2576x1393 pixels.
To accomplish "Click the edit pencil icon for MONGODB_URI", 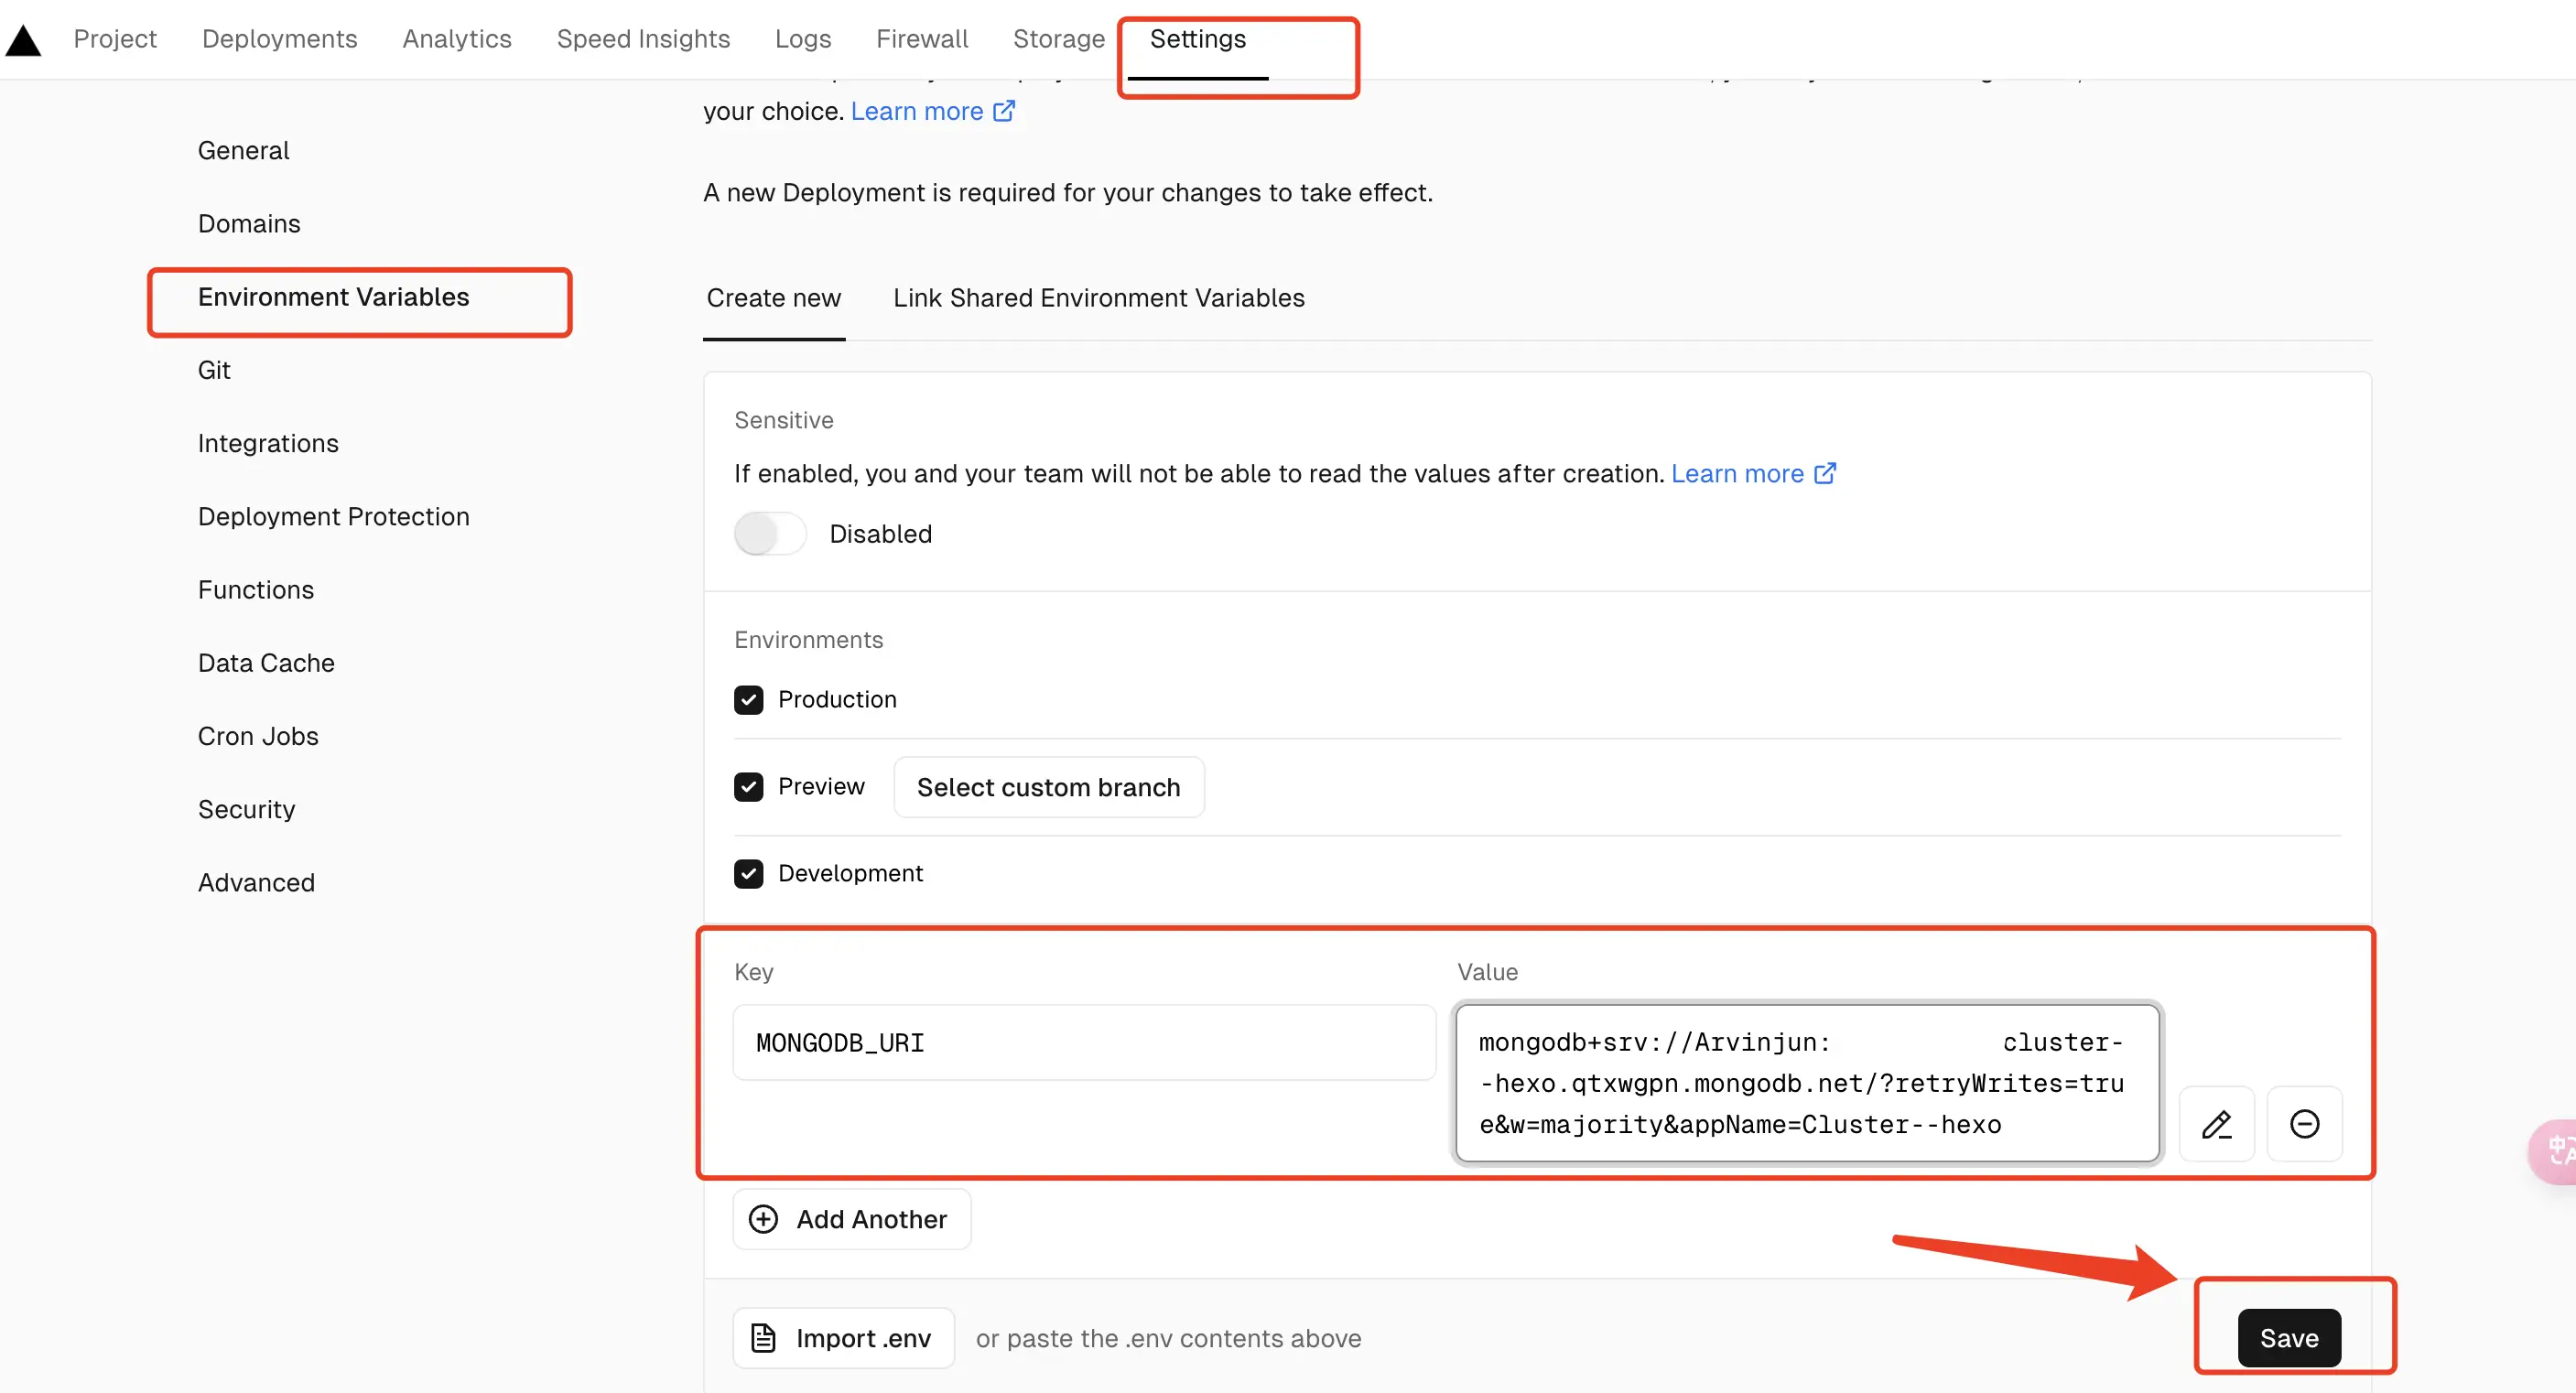I will pos(2219,1124).
